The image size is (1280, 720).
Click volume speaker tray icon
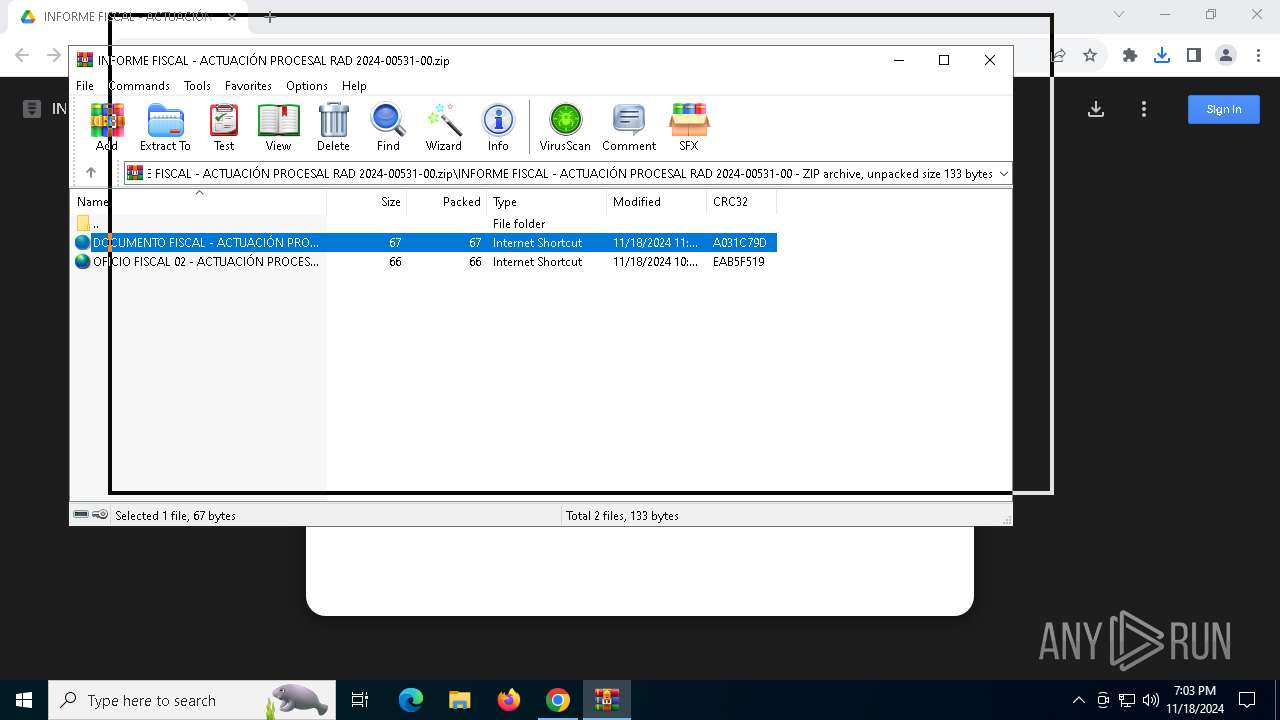(x=1151, y=700)
